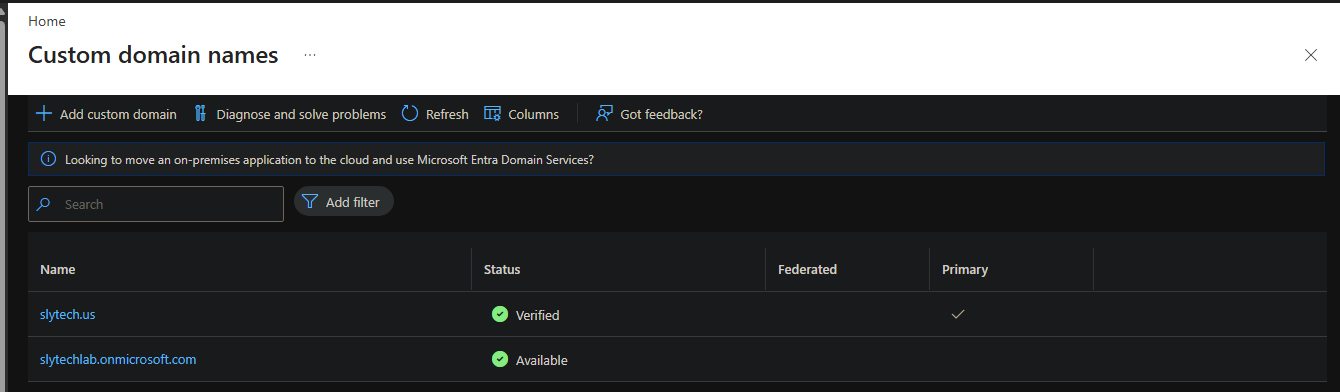Click the Add filter button
Image resolution: width=1340 pixels, height=392 pixels.
coord(344,202)
